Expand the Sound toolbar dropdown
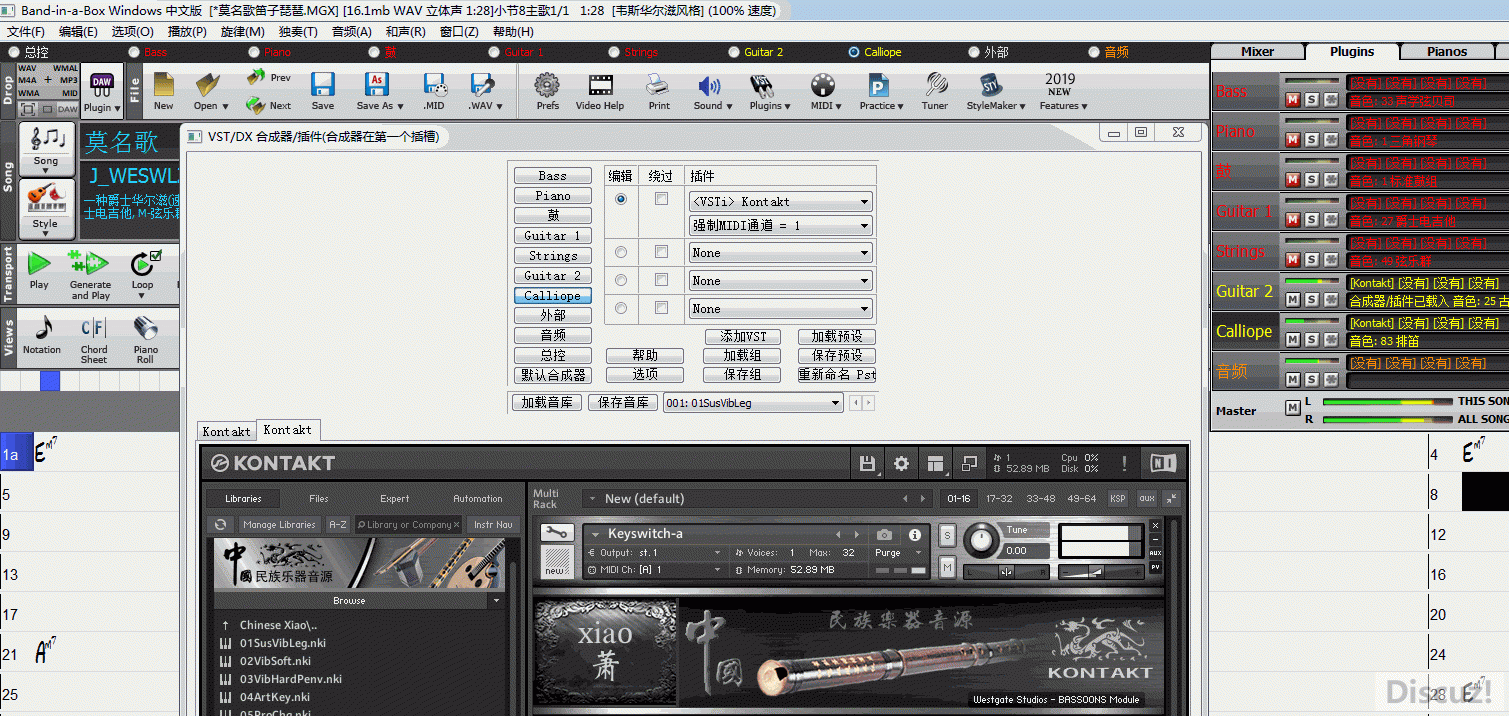Viewport: 1509px width, 716px height. tap(729, 106)
